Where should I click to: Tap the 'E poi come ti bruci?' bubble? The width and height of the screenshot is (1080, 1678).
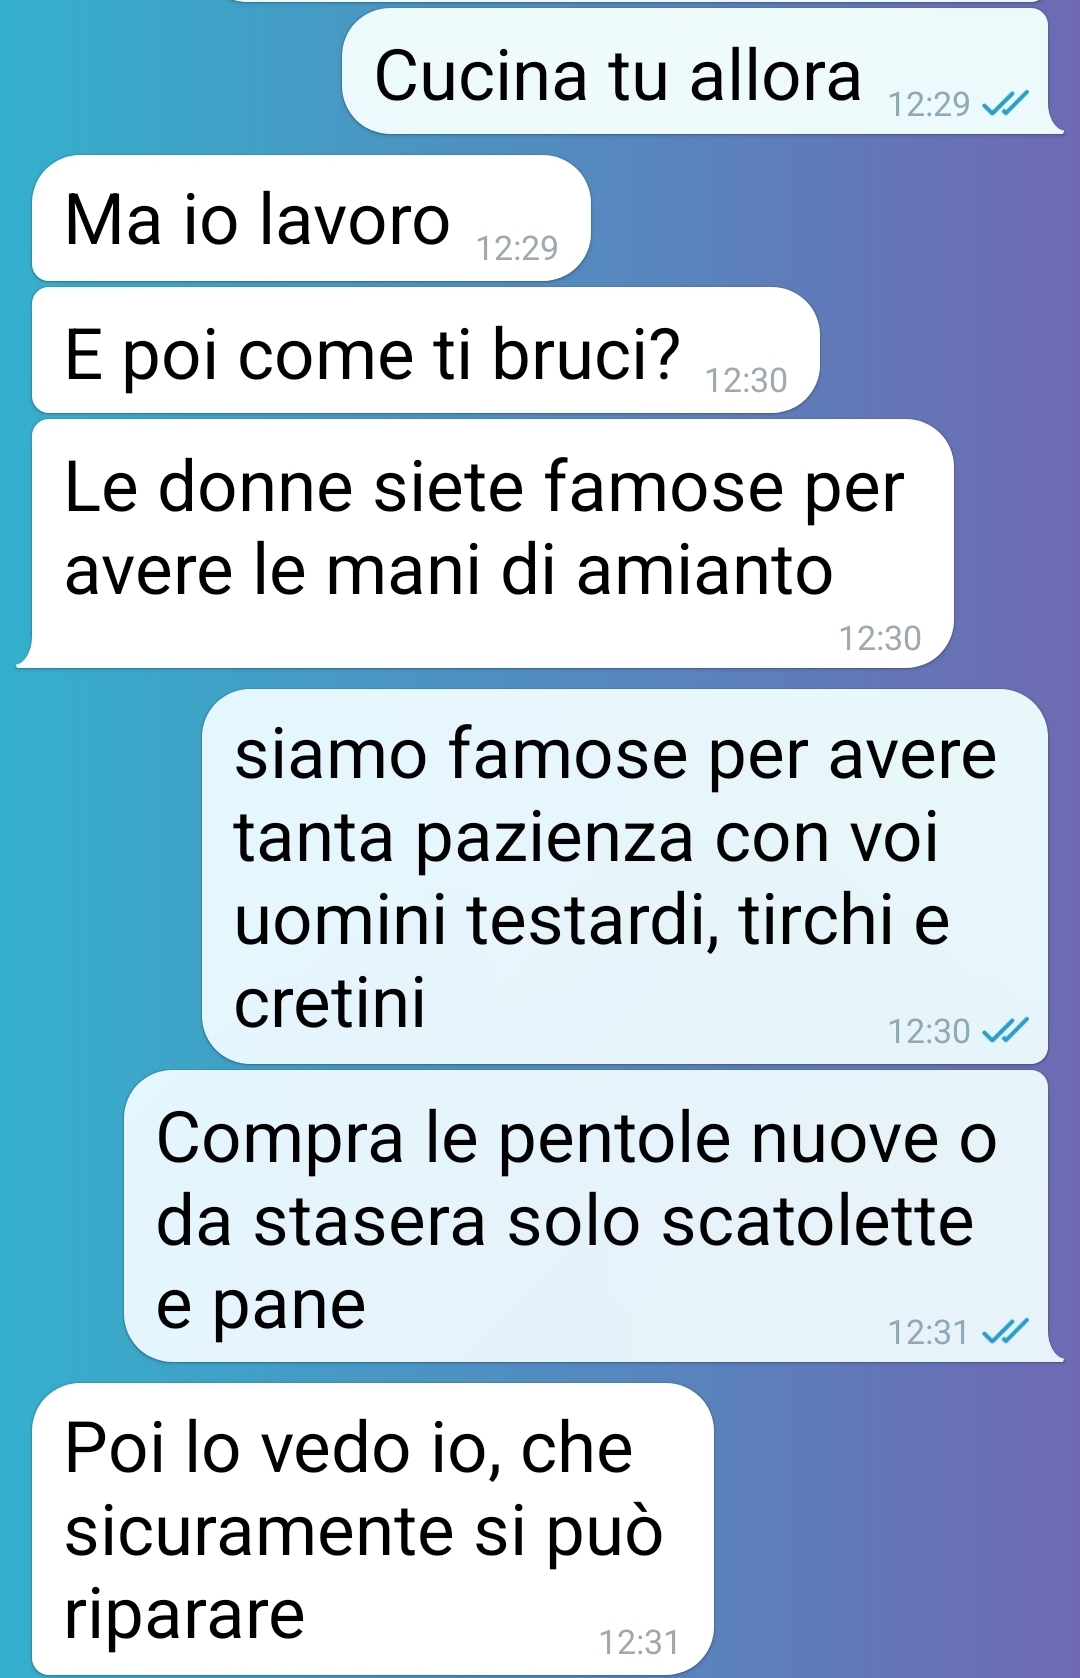[x=426, y=350]
